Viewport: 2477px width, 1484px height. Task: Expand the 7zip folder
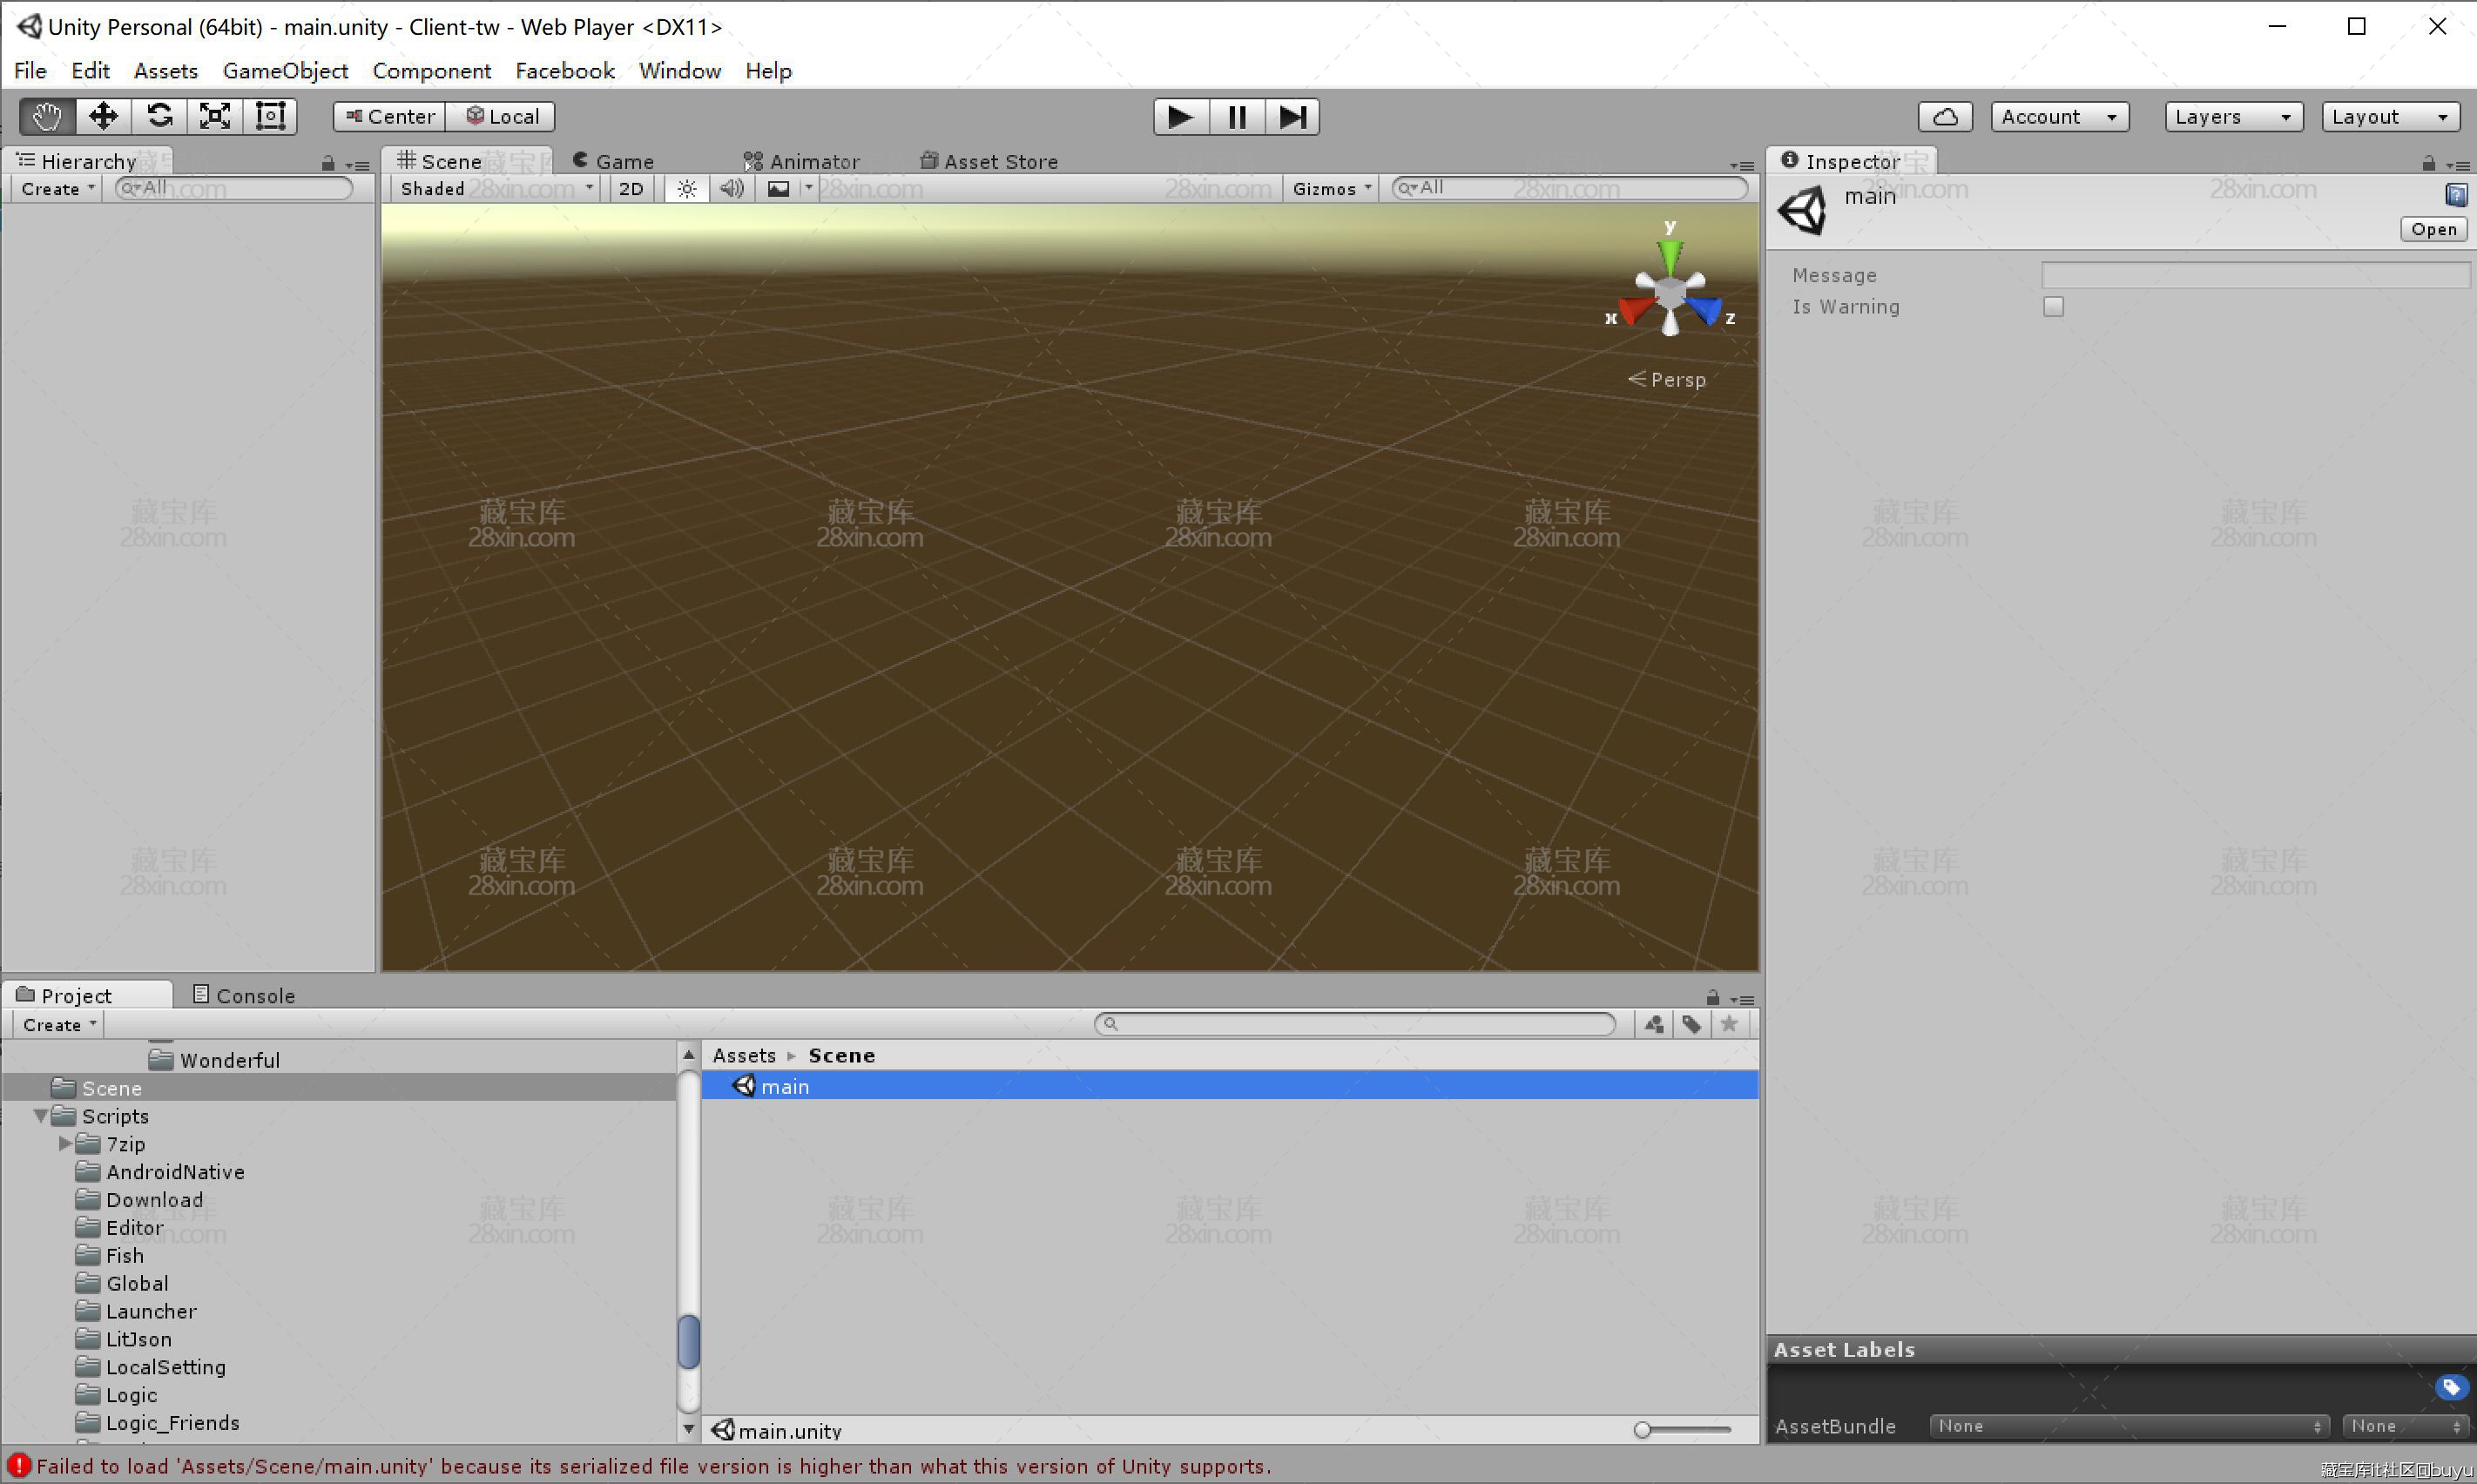pos(65,1143)
